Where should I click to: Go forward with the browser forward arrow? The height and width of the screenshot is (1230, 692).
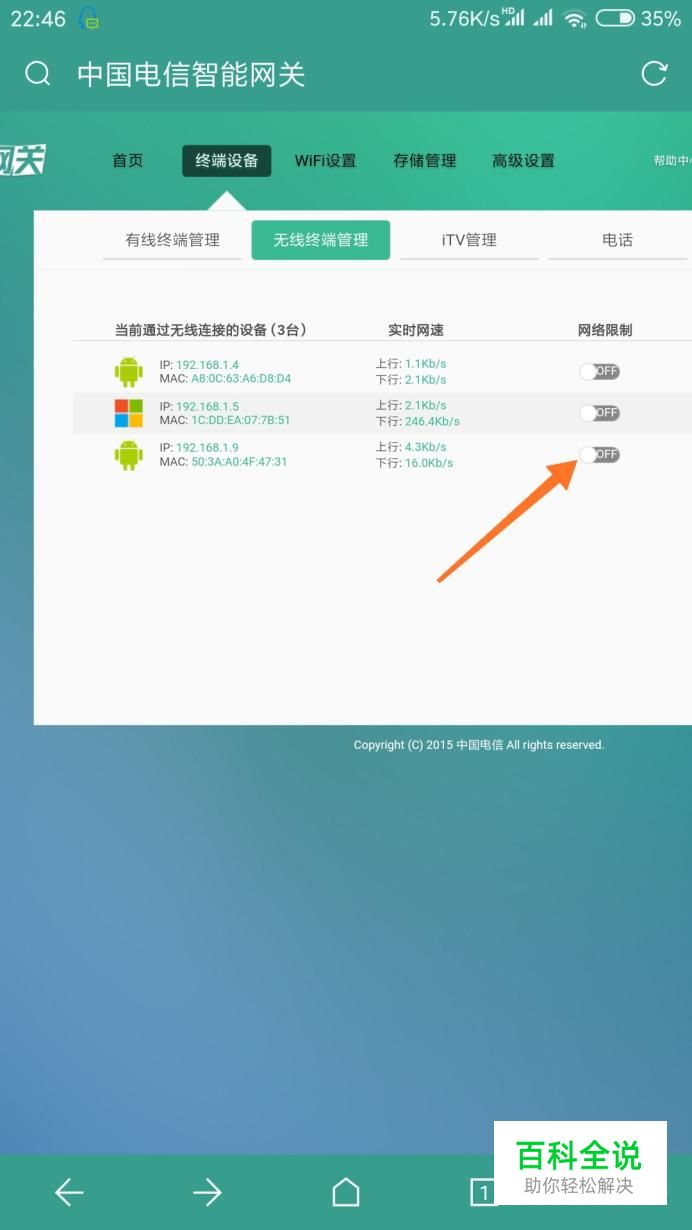tap(207, 1191)
